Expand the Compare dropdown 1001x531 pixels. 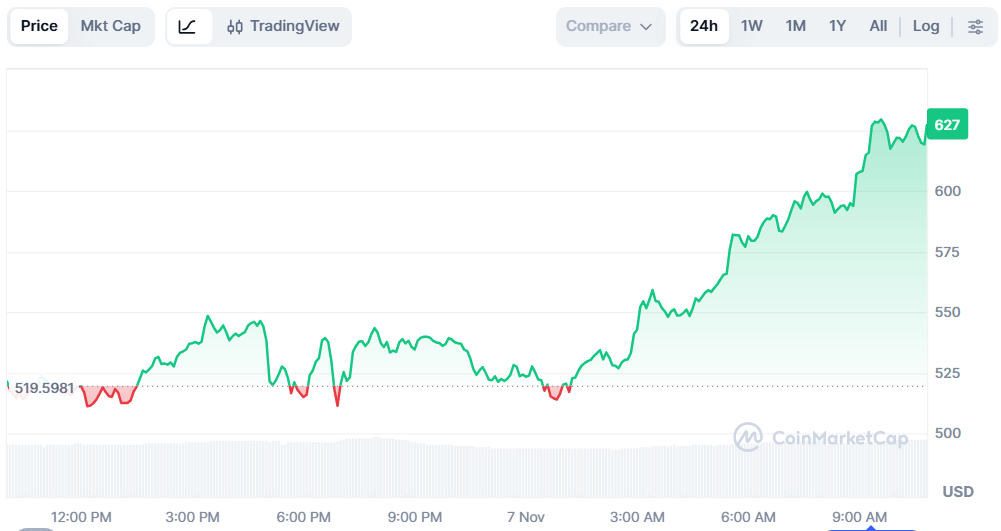coord(610,26)
